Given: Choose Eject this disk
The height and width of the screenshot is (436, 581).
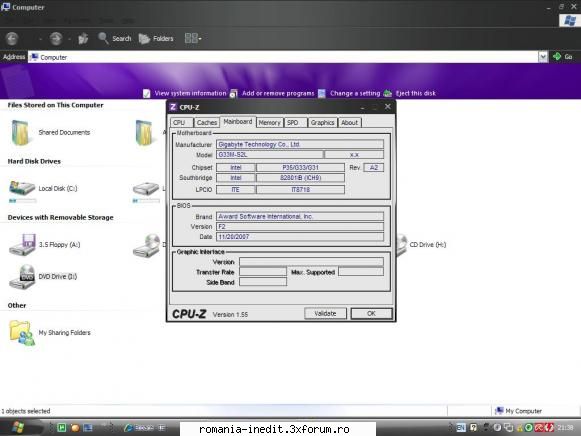Looking at the screenshot, I should tap(410, 93).
